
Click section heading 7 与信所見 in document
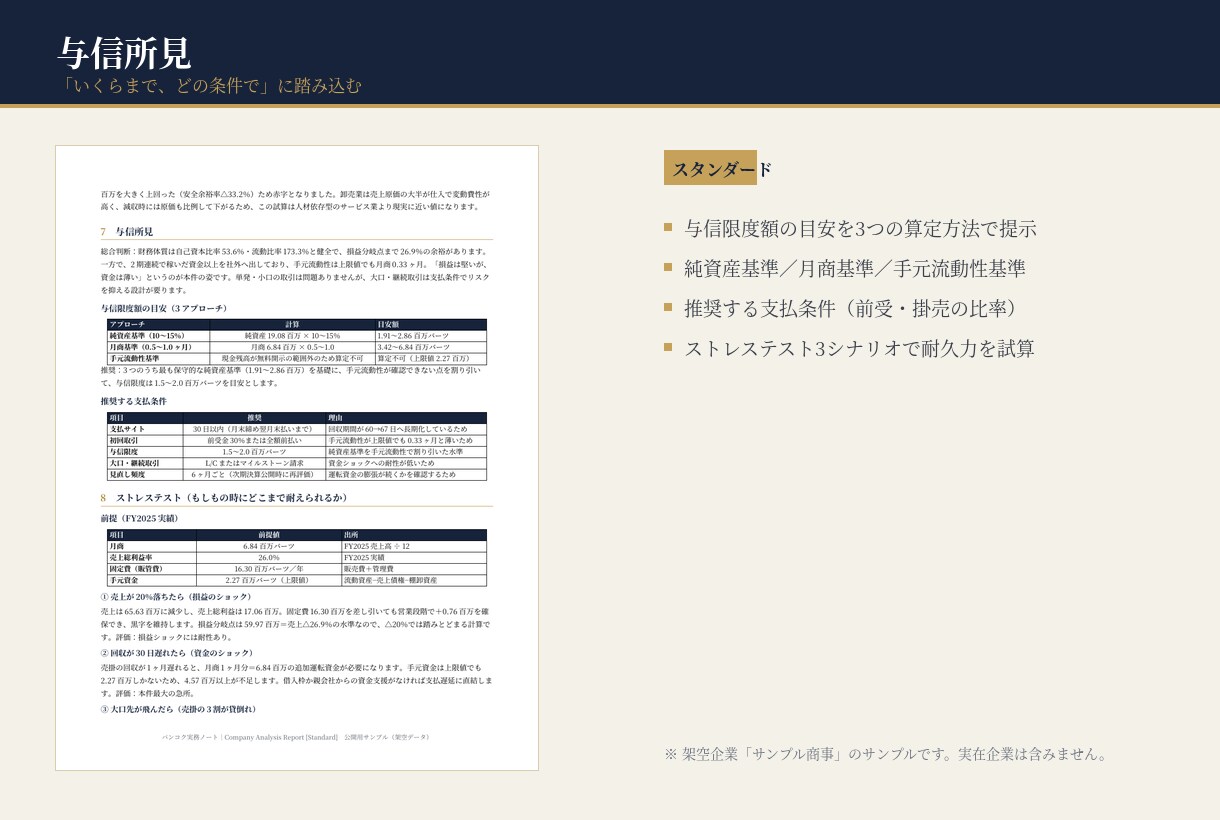127,231
